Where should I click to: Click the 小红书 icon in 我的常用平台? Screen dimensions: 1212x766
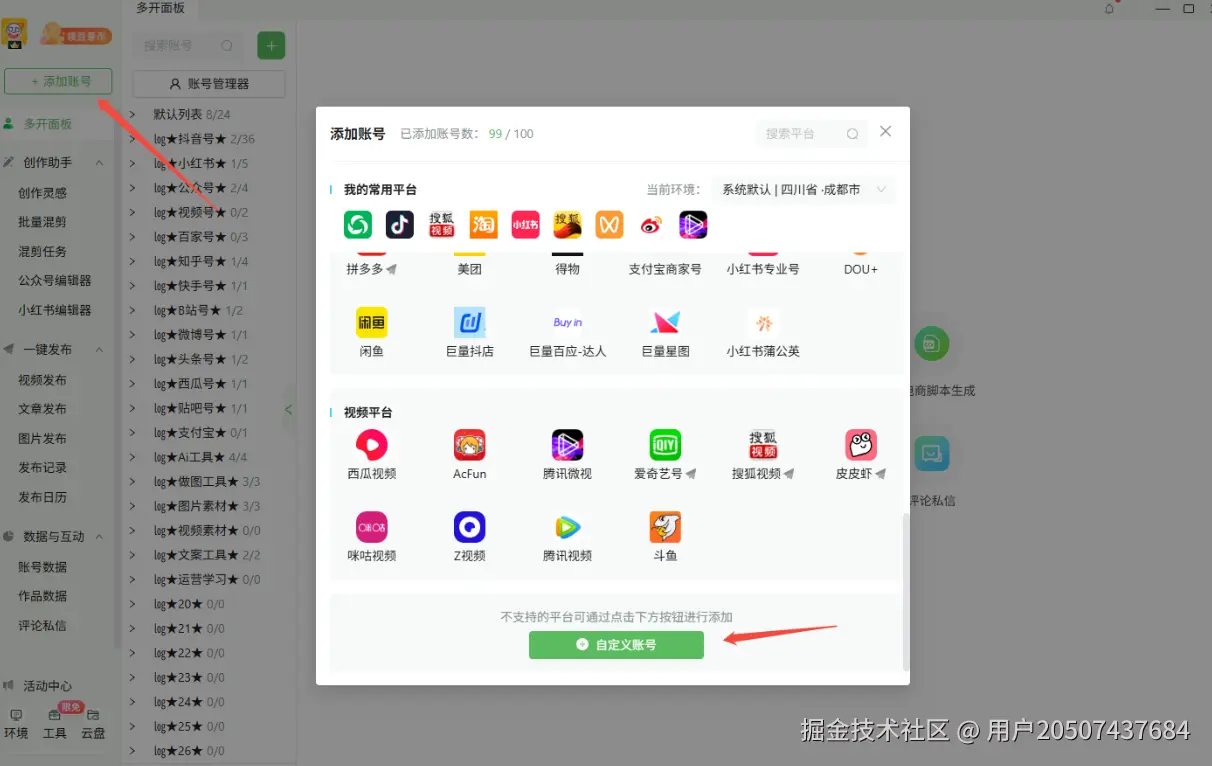click(526, 224)
